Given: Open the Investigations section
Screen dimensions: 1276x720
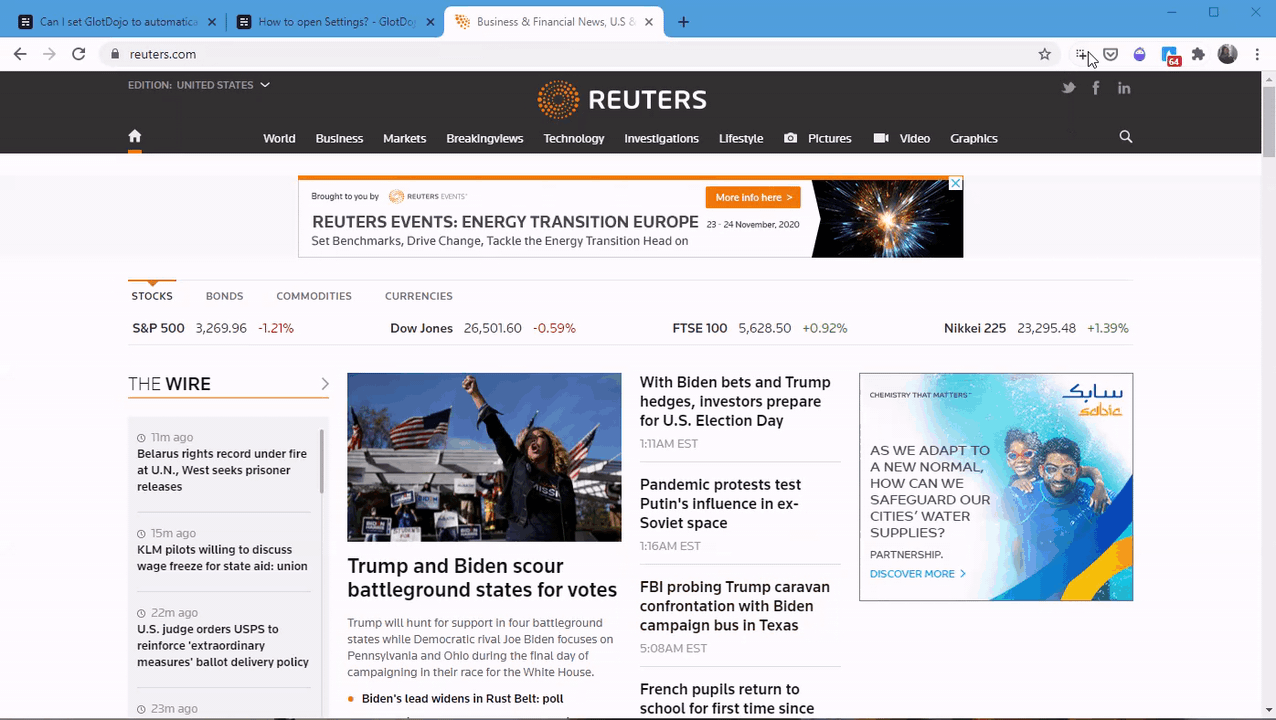Looking at the screenshot, I should pos(661,138).
